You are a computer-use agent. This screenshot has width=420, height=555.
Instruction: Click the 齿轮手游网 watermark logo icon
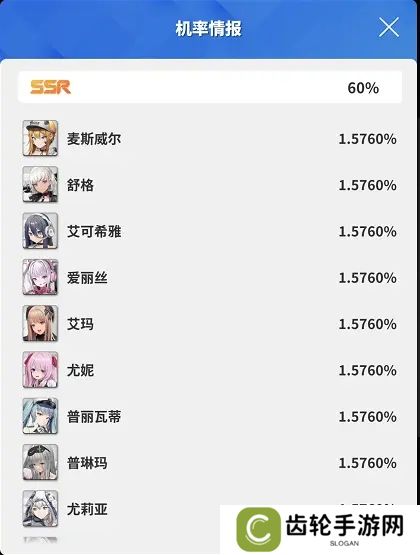[259, 530]
